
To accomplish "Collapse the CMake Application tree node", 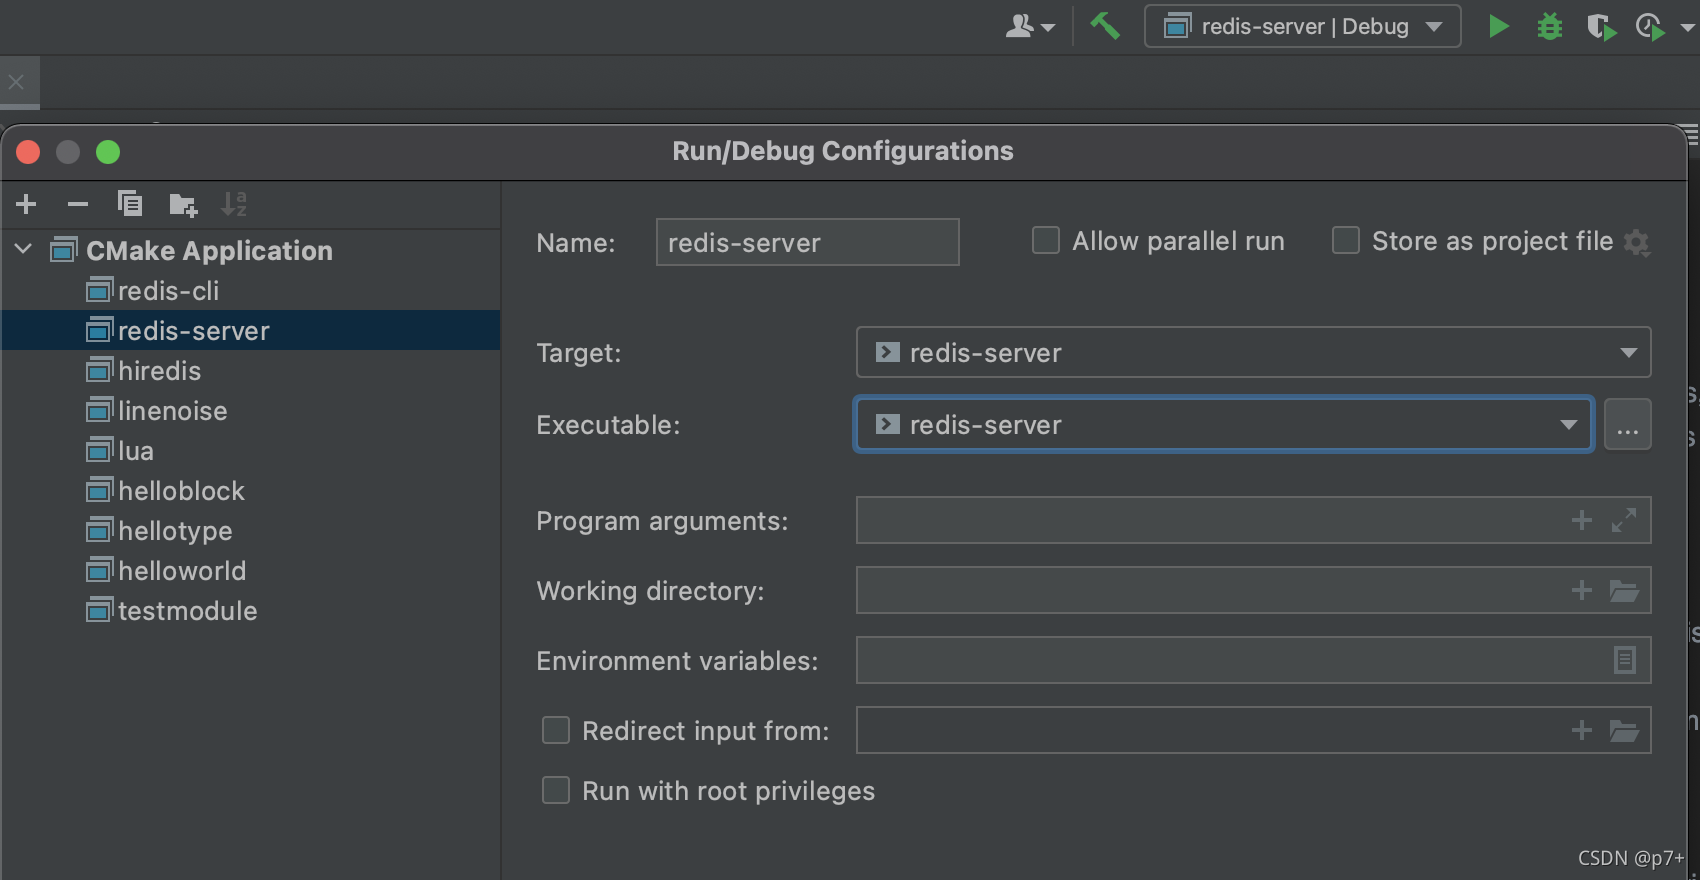I will click(24, 250).
